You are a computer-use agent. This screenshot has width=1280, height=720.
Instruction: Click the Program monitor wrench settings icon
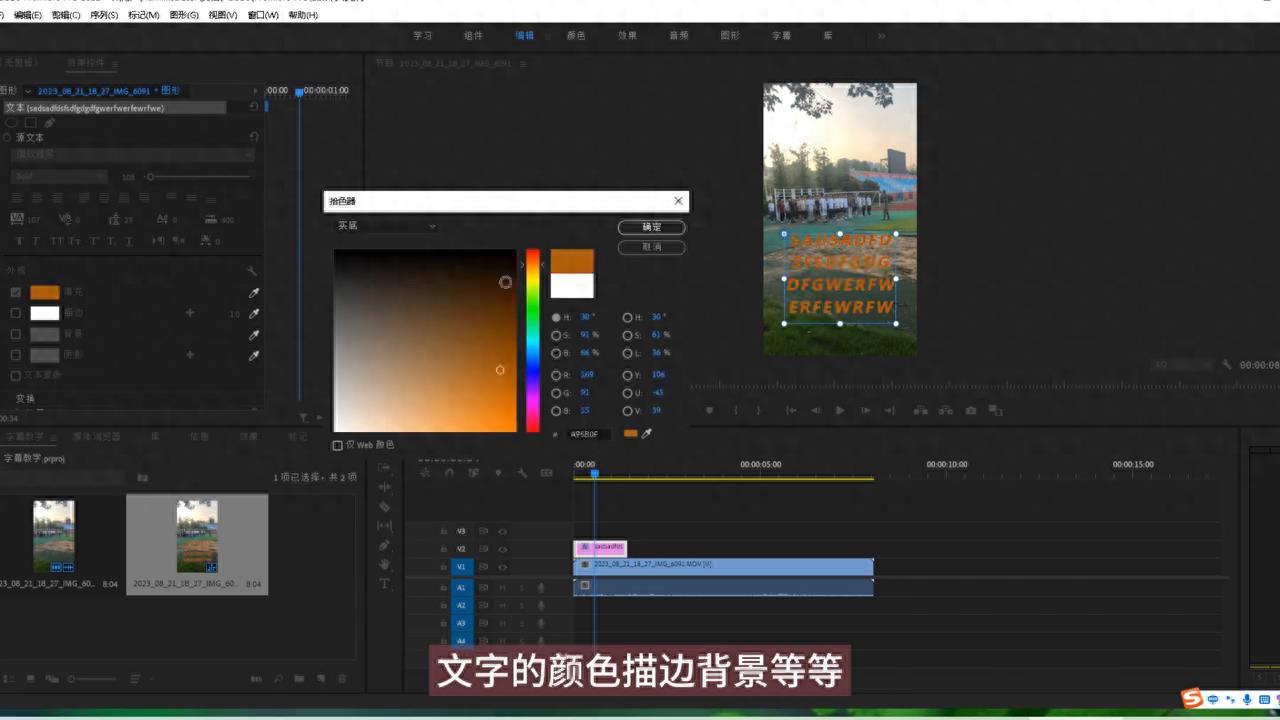[x=1227, y=365]
